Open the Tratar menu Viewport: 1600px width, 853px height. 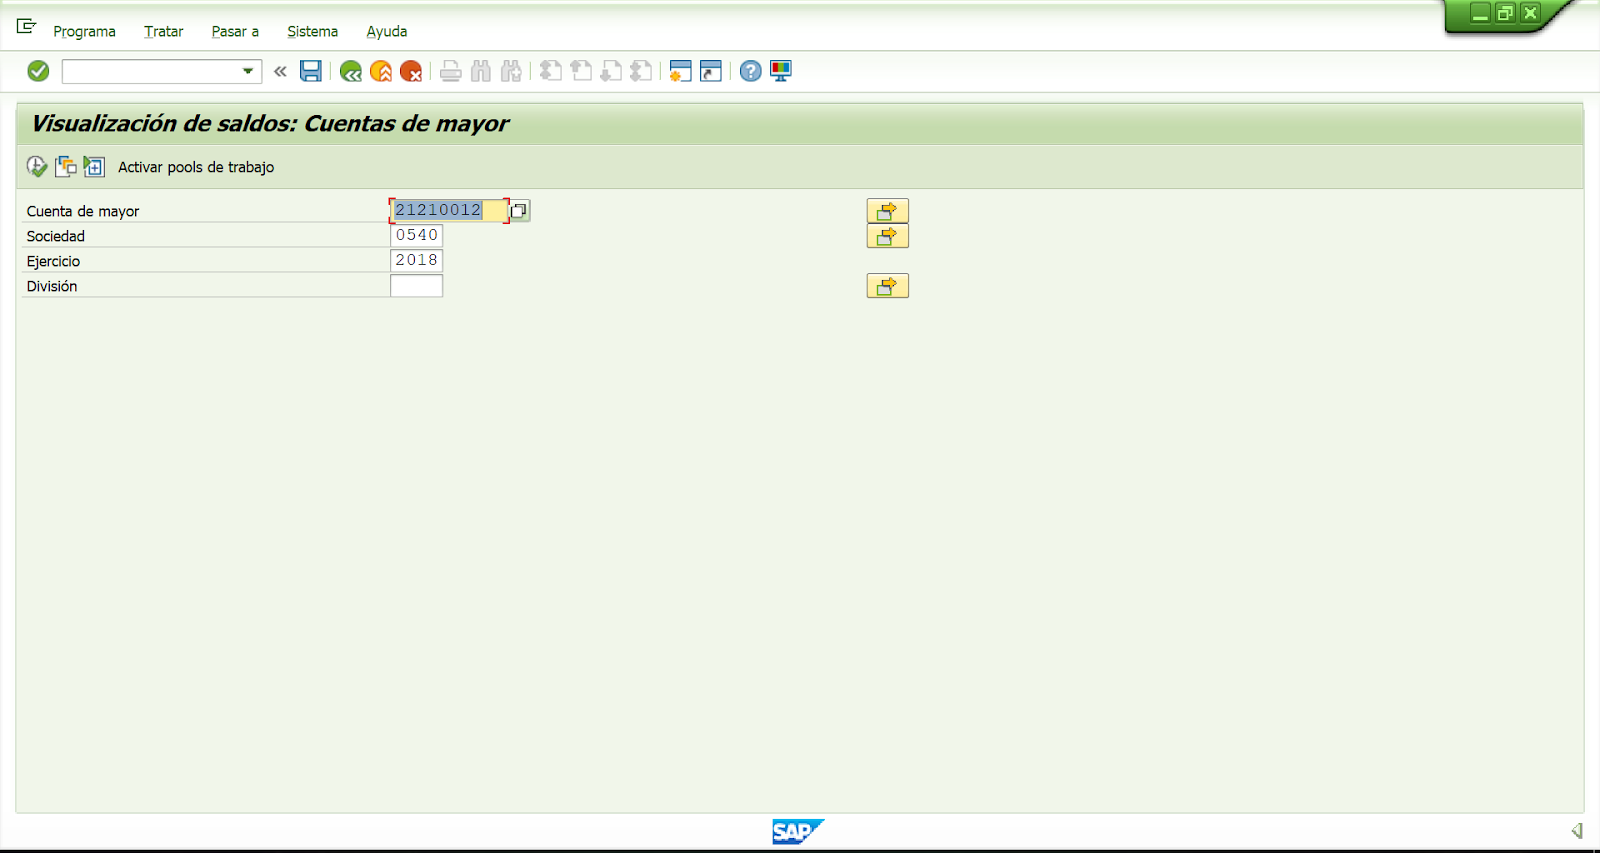(x=164, y=31)
